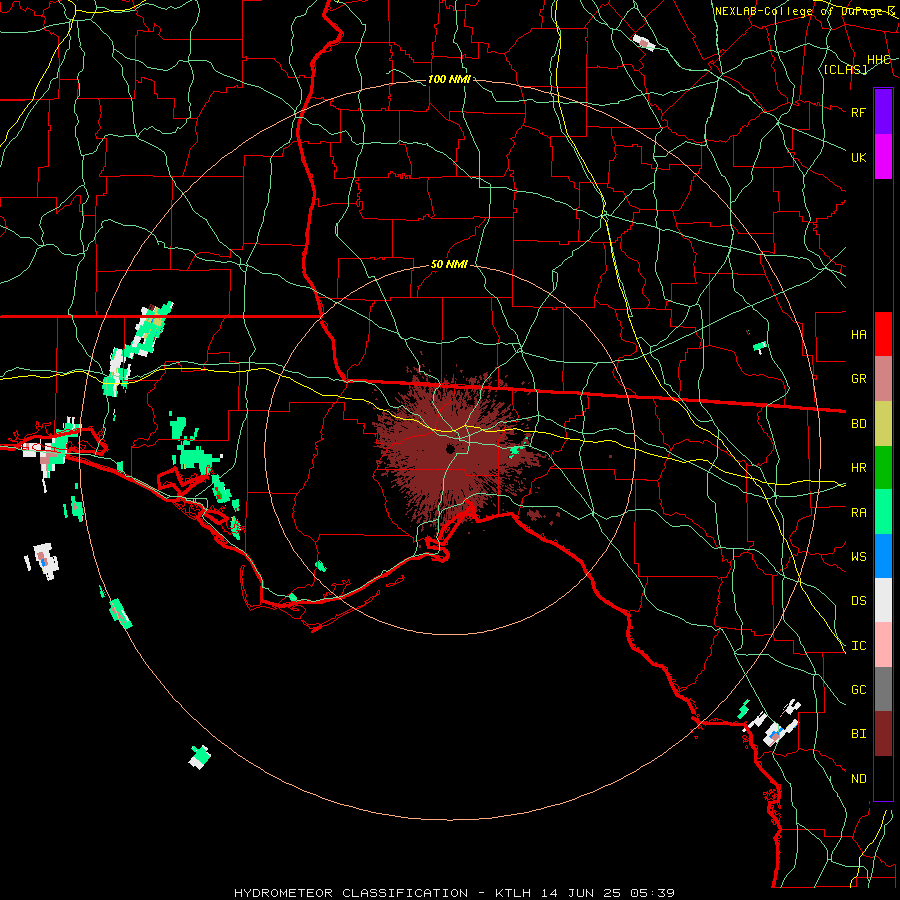This screenshot has width=900, height=900.
Task: Select the light pink IC legend swatch
Action: 883,645
